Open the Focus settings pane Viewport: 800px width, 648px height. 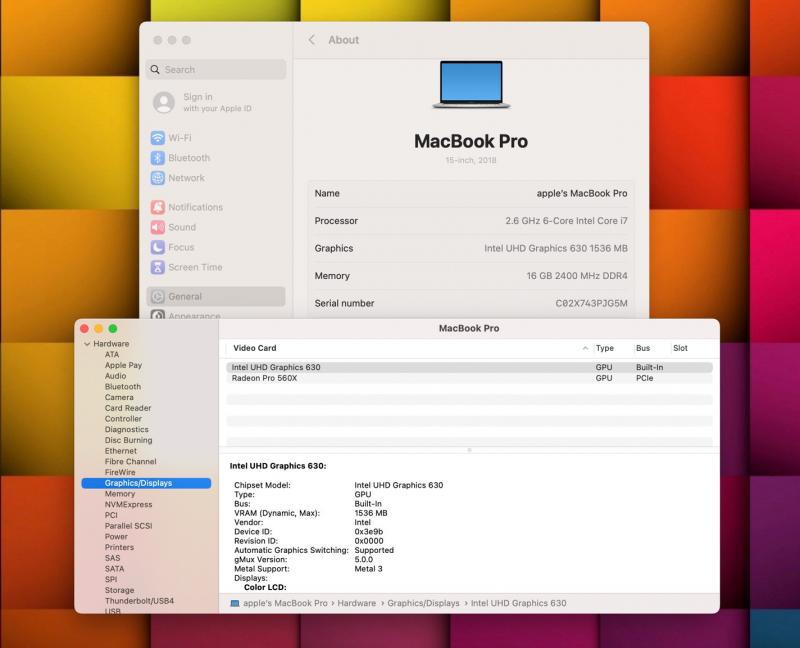pos(216,247)
